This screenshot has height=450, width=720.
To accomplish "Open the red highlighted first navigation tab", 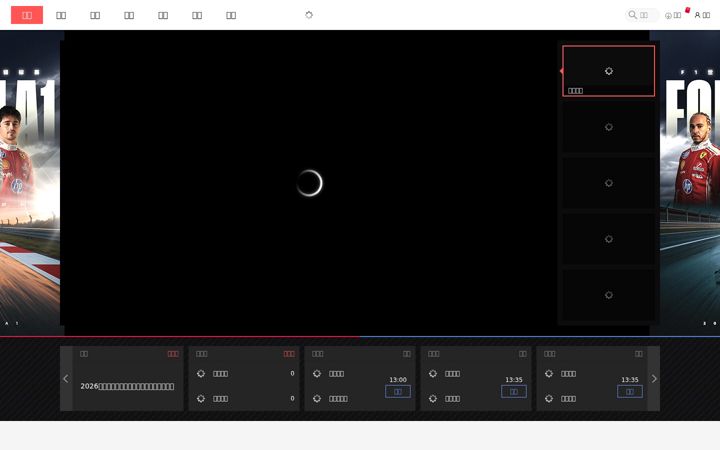I will click(x=27, y=15).
